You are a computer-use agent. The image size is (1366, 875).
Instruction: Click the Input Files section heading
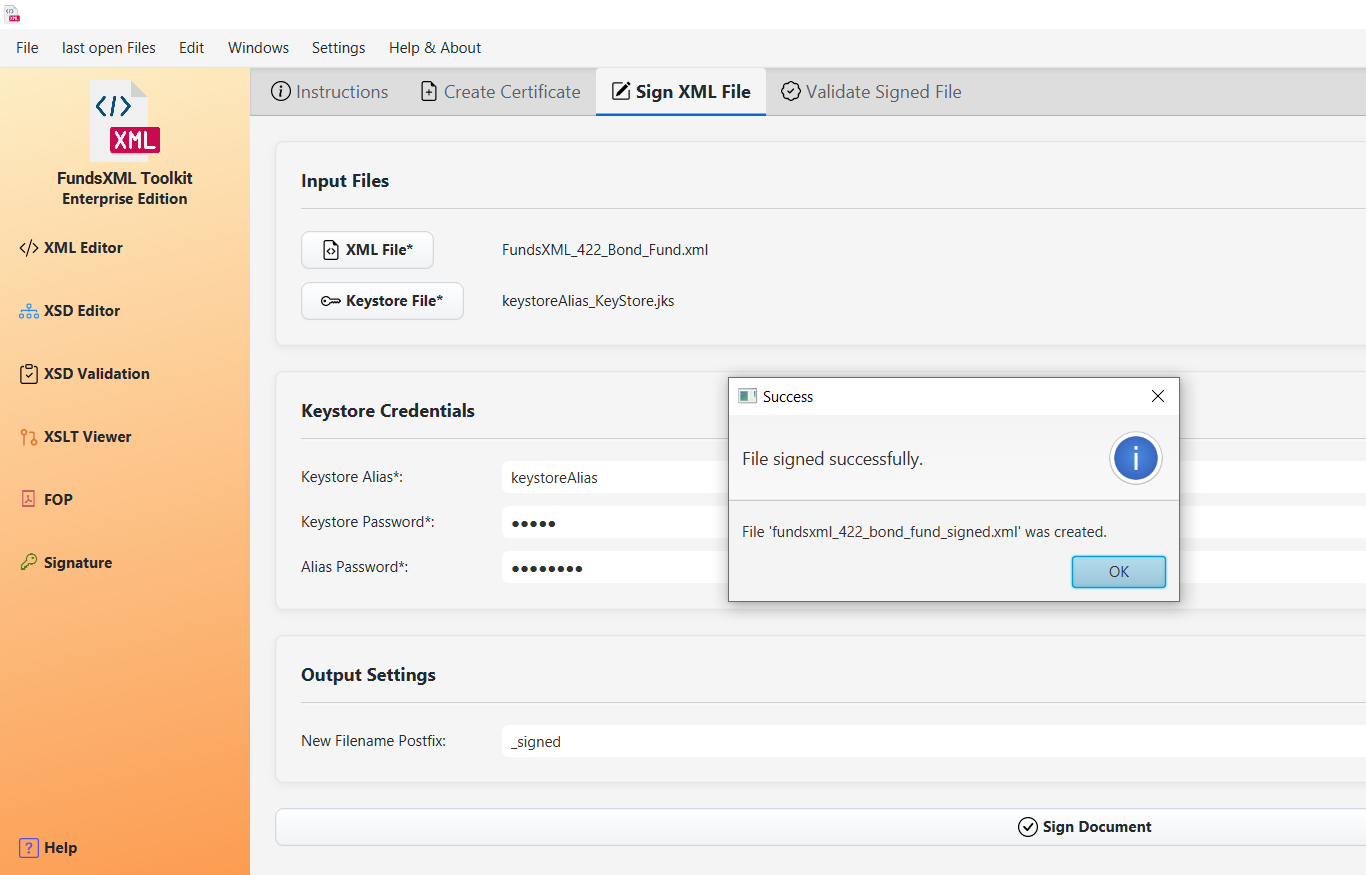tap(345, 181)
